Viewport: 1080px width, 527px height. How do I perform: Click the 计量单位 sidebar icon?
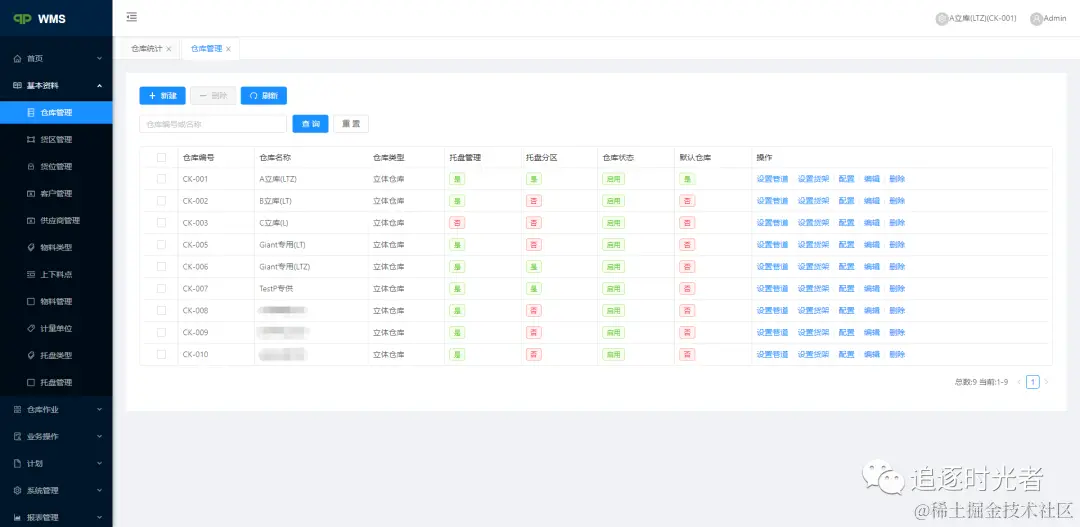31,329
